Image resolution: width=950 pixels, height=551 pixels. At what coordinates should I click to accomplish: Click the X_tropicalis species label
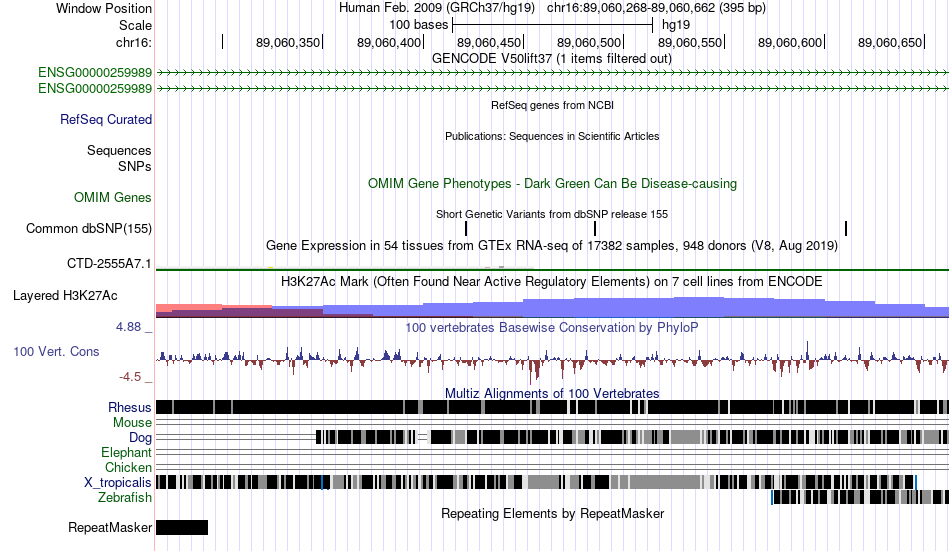[118, 483]
